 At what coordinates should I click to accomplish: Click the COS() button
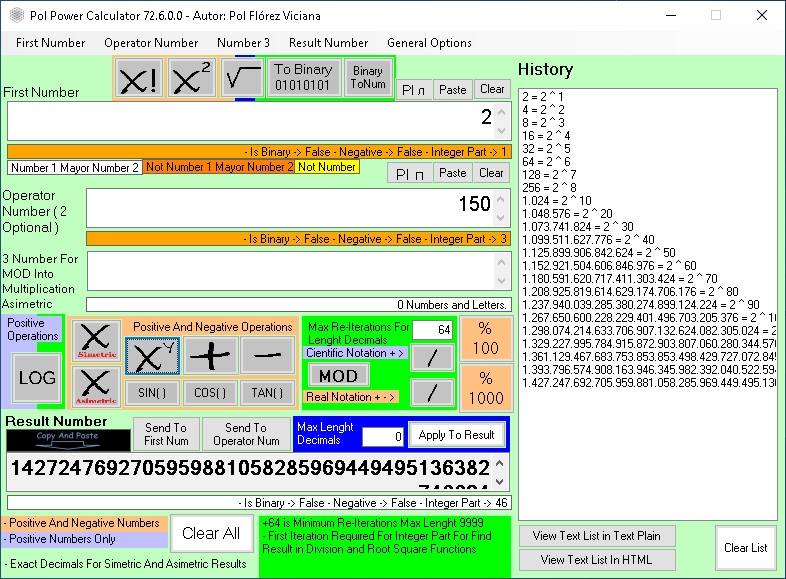[210, 393]
